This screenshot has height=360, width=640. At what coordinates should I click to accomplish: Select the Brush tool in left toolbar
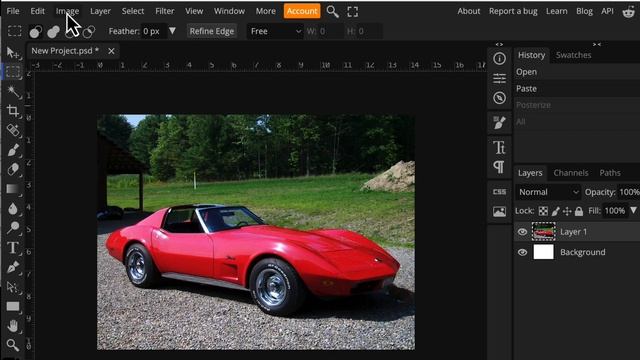(x=13, y=150)
